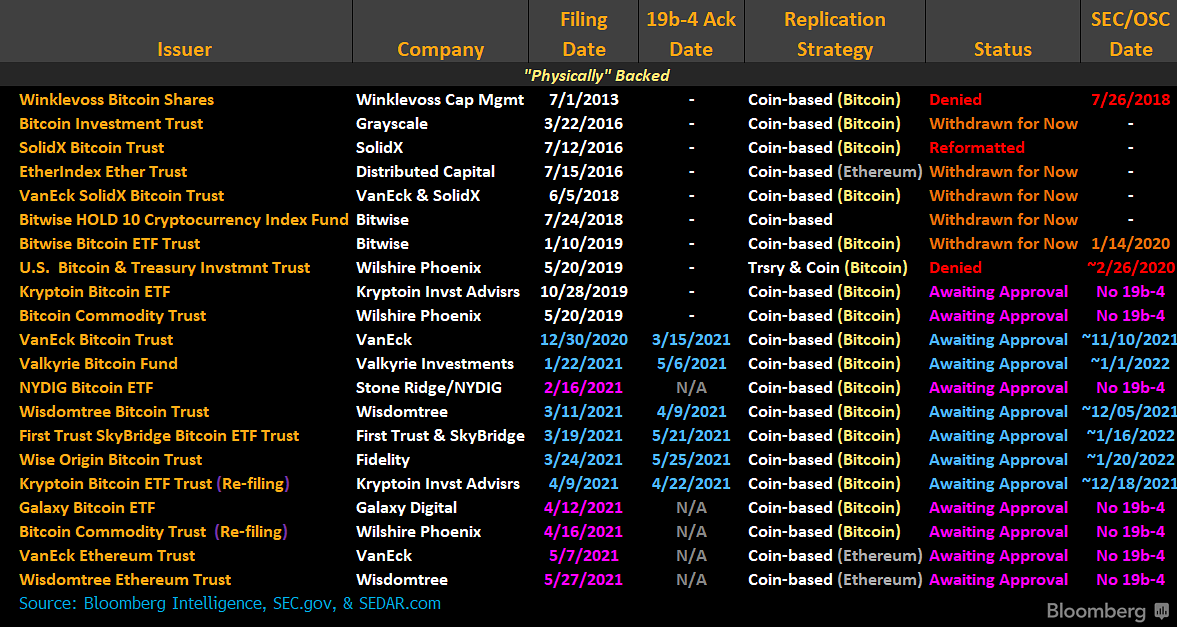Select the SolidX Bitcoin Trust issuer cell
Viewport: 1177px width, 627px height.
(x=92, y=147)
